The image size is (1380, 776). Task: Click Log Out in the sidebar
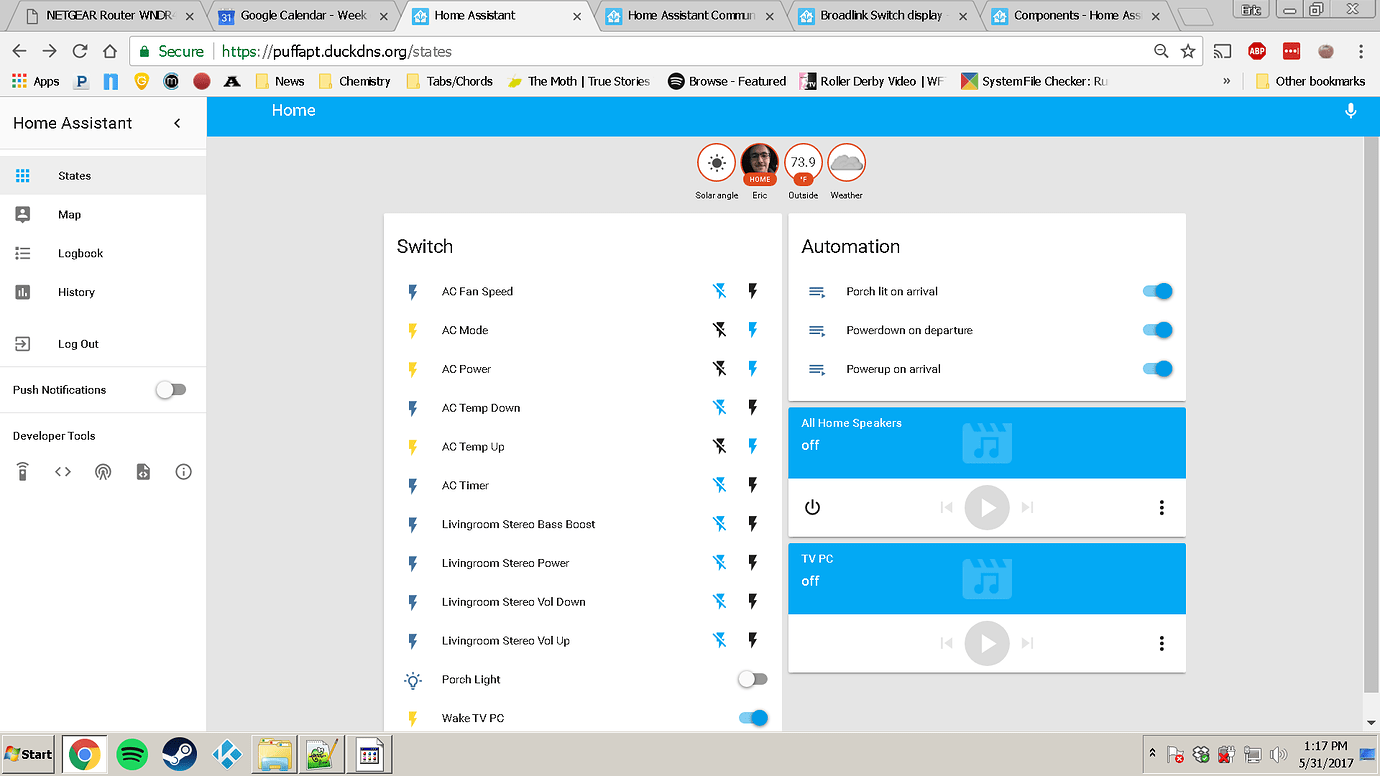coord(103,344)
